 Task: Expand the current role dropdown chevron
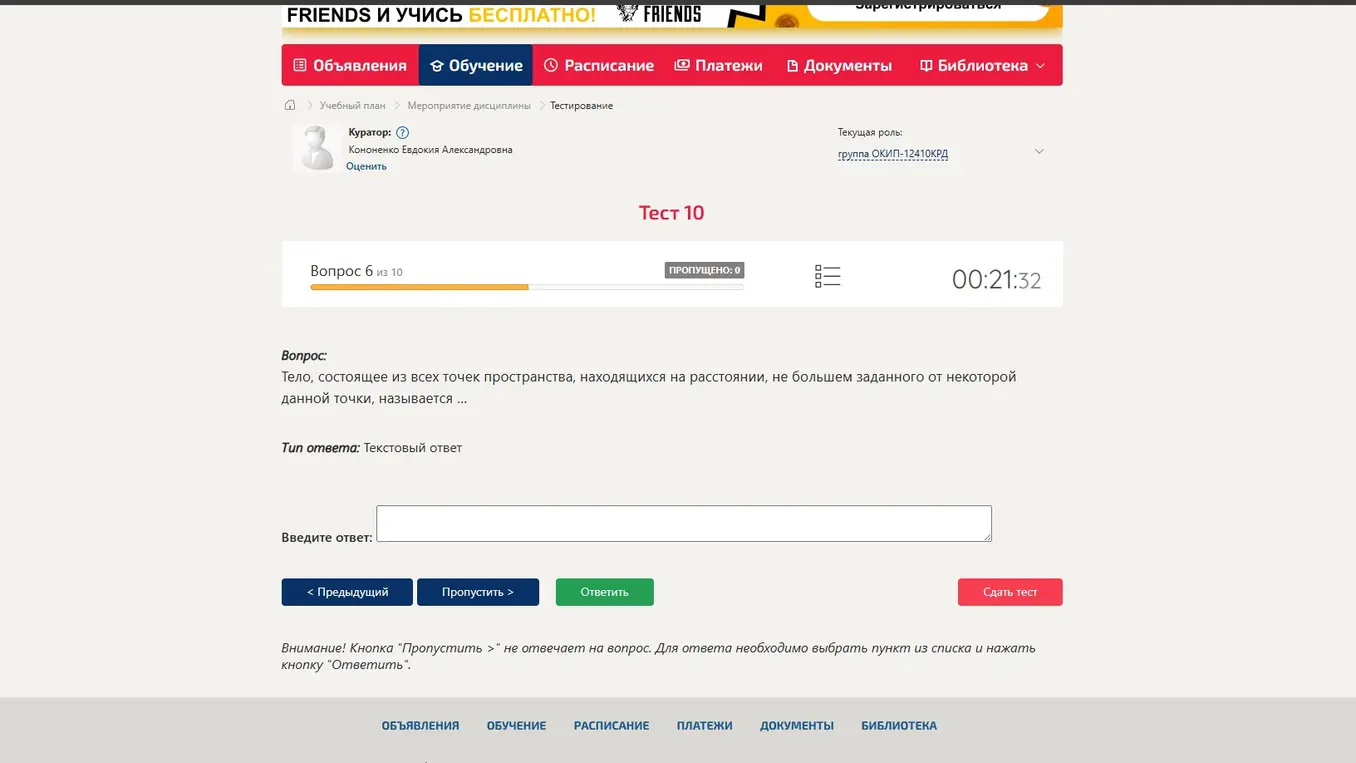pos(1039,152)
